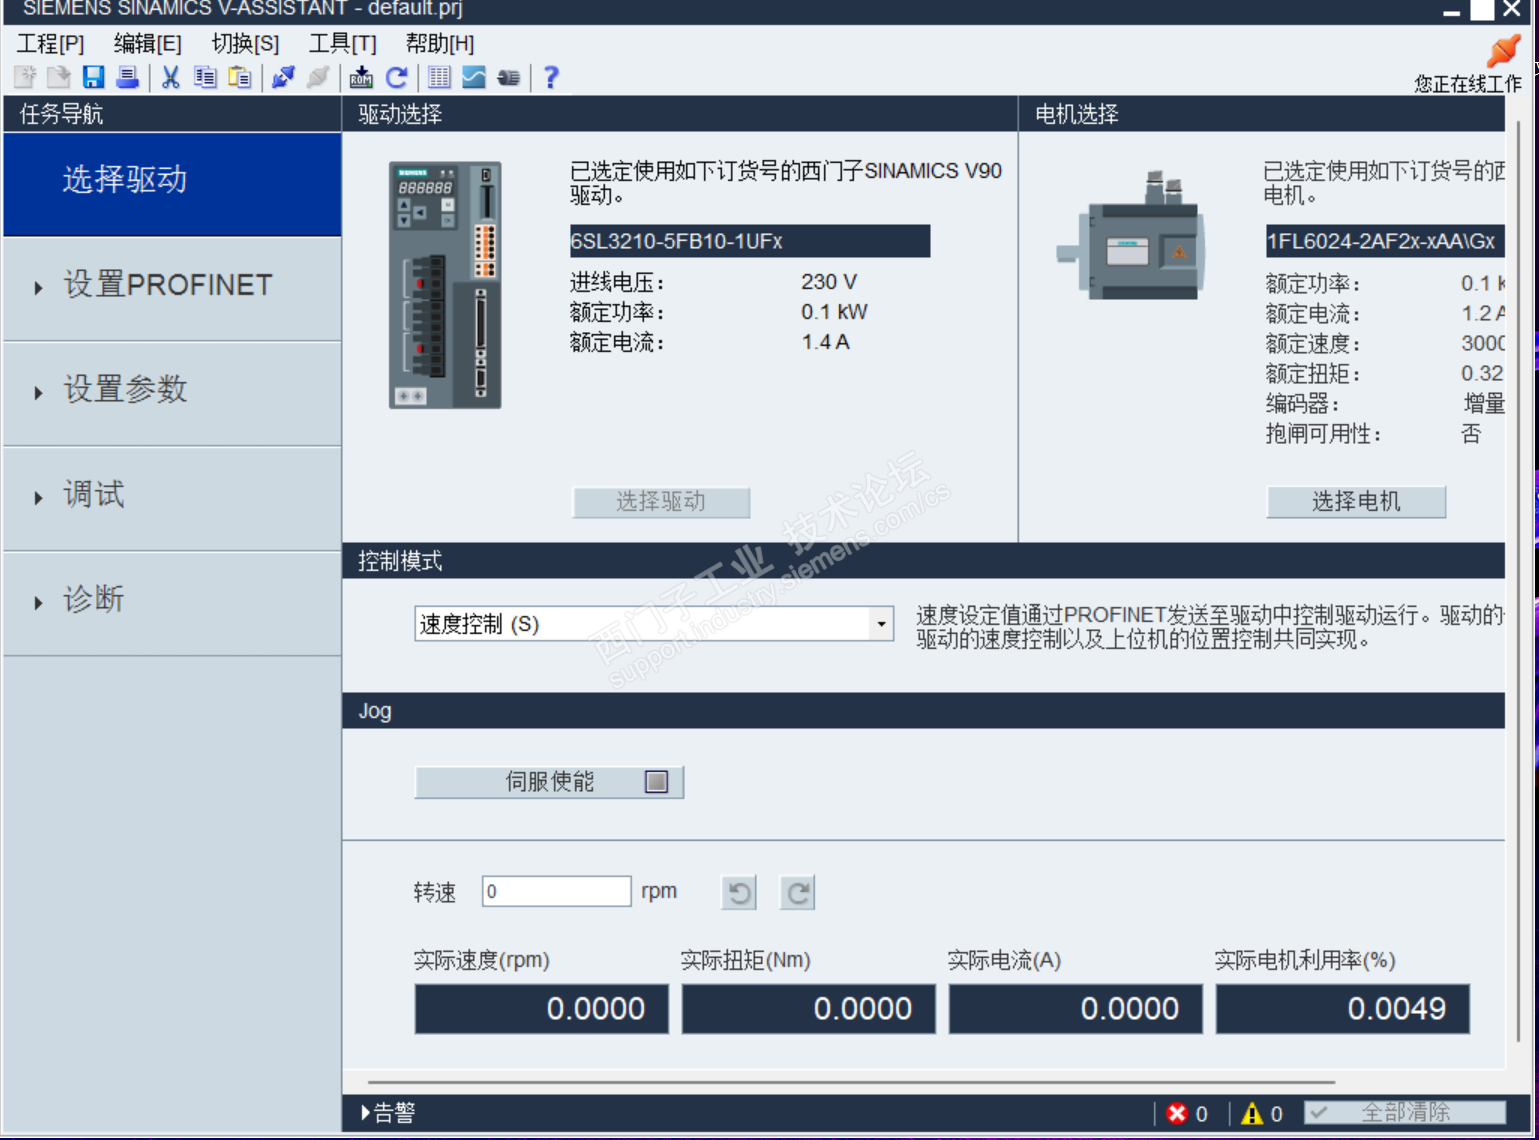Expand the 诊断 navigation arrow

click(38, 603)
